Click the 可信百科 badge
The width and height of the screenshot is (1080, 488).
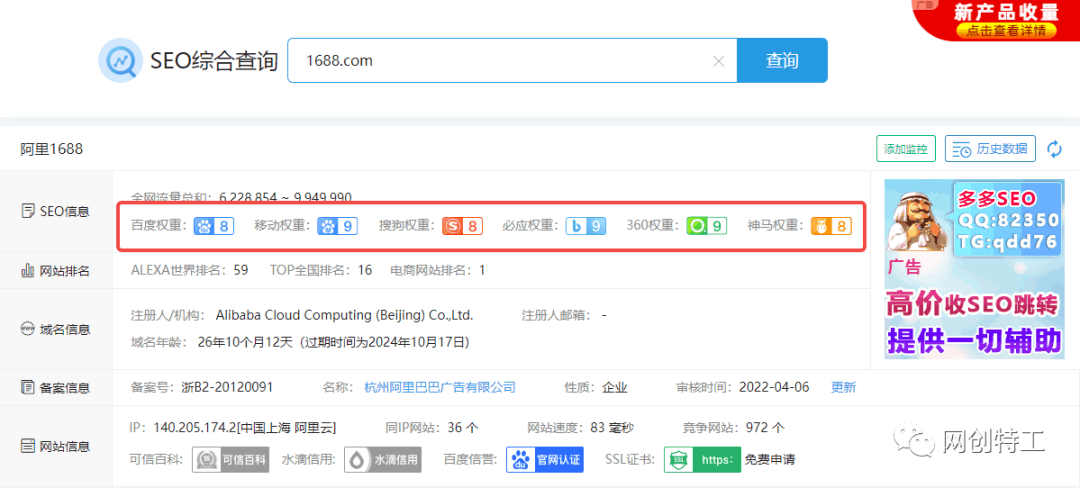[231, 459]
